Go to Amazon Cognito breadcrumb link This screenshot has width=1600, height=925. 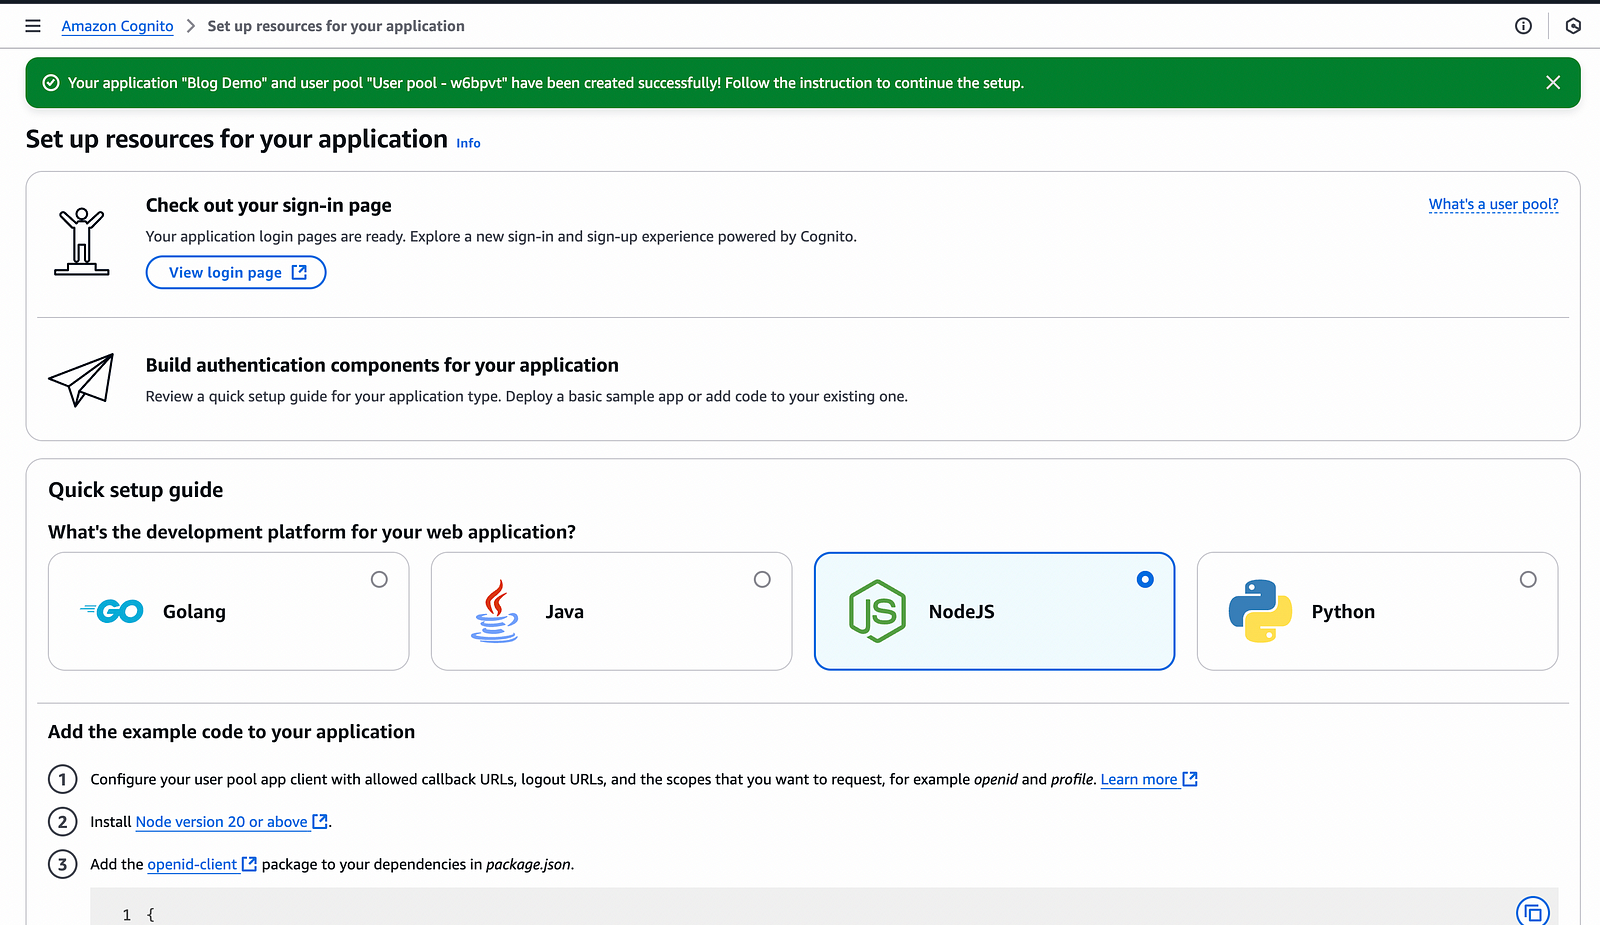click(x=117, y=26)
